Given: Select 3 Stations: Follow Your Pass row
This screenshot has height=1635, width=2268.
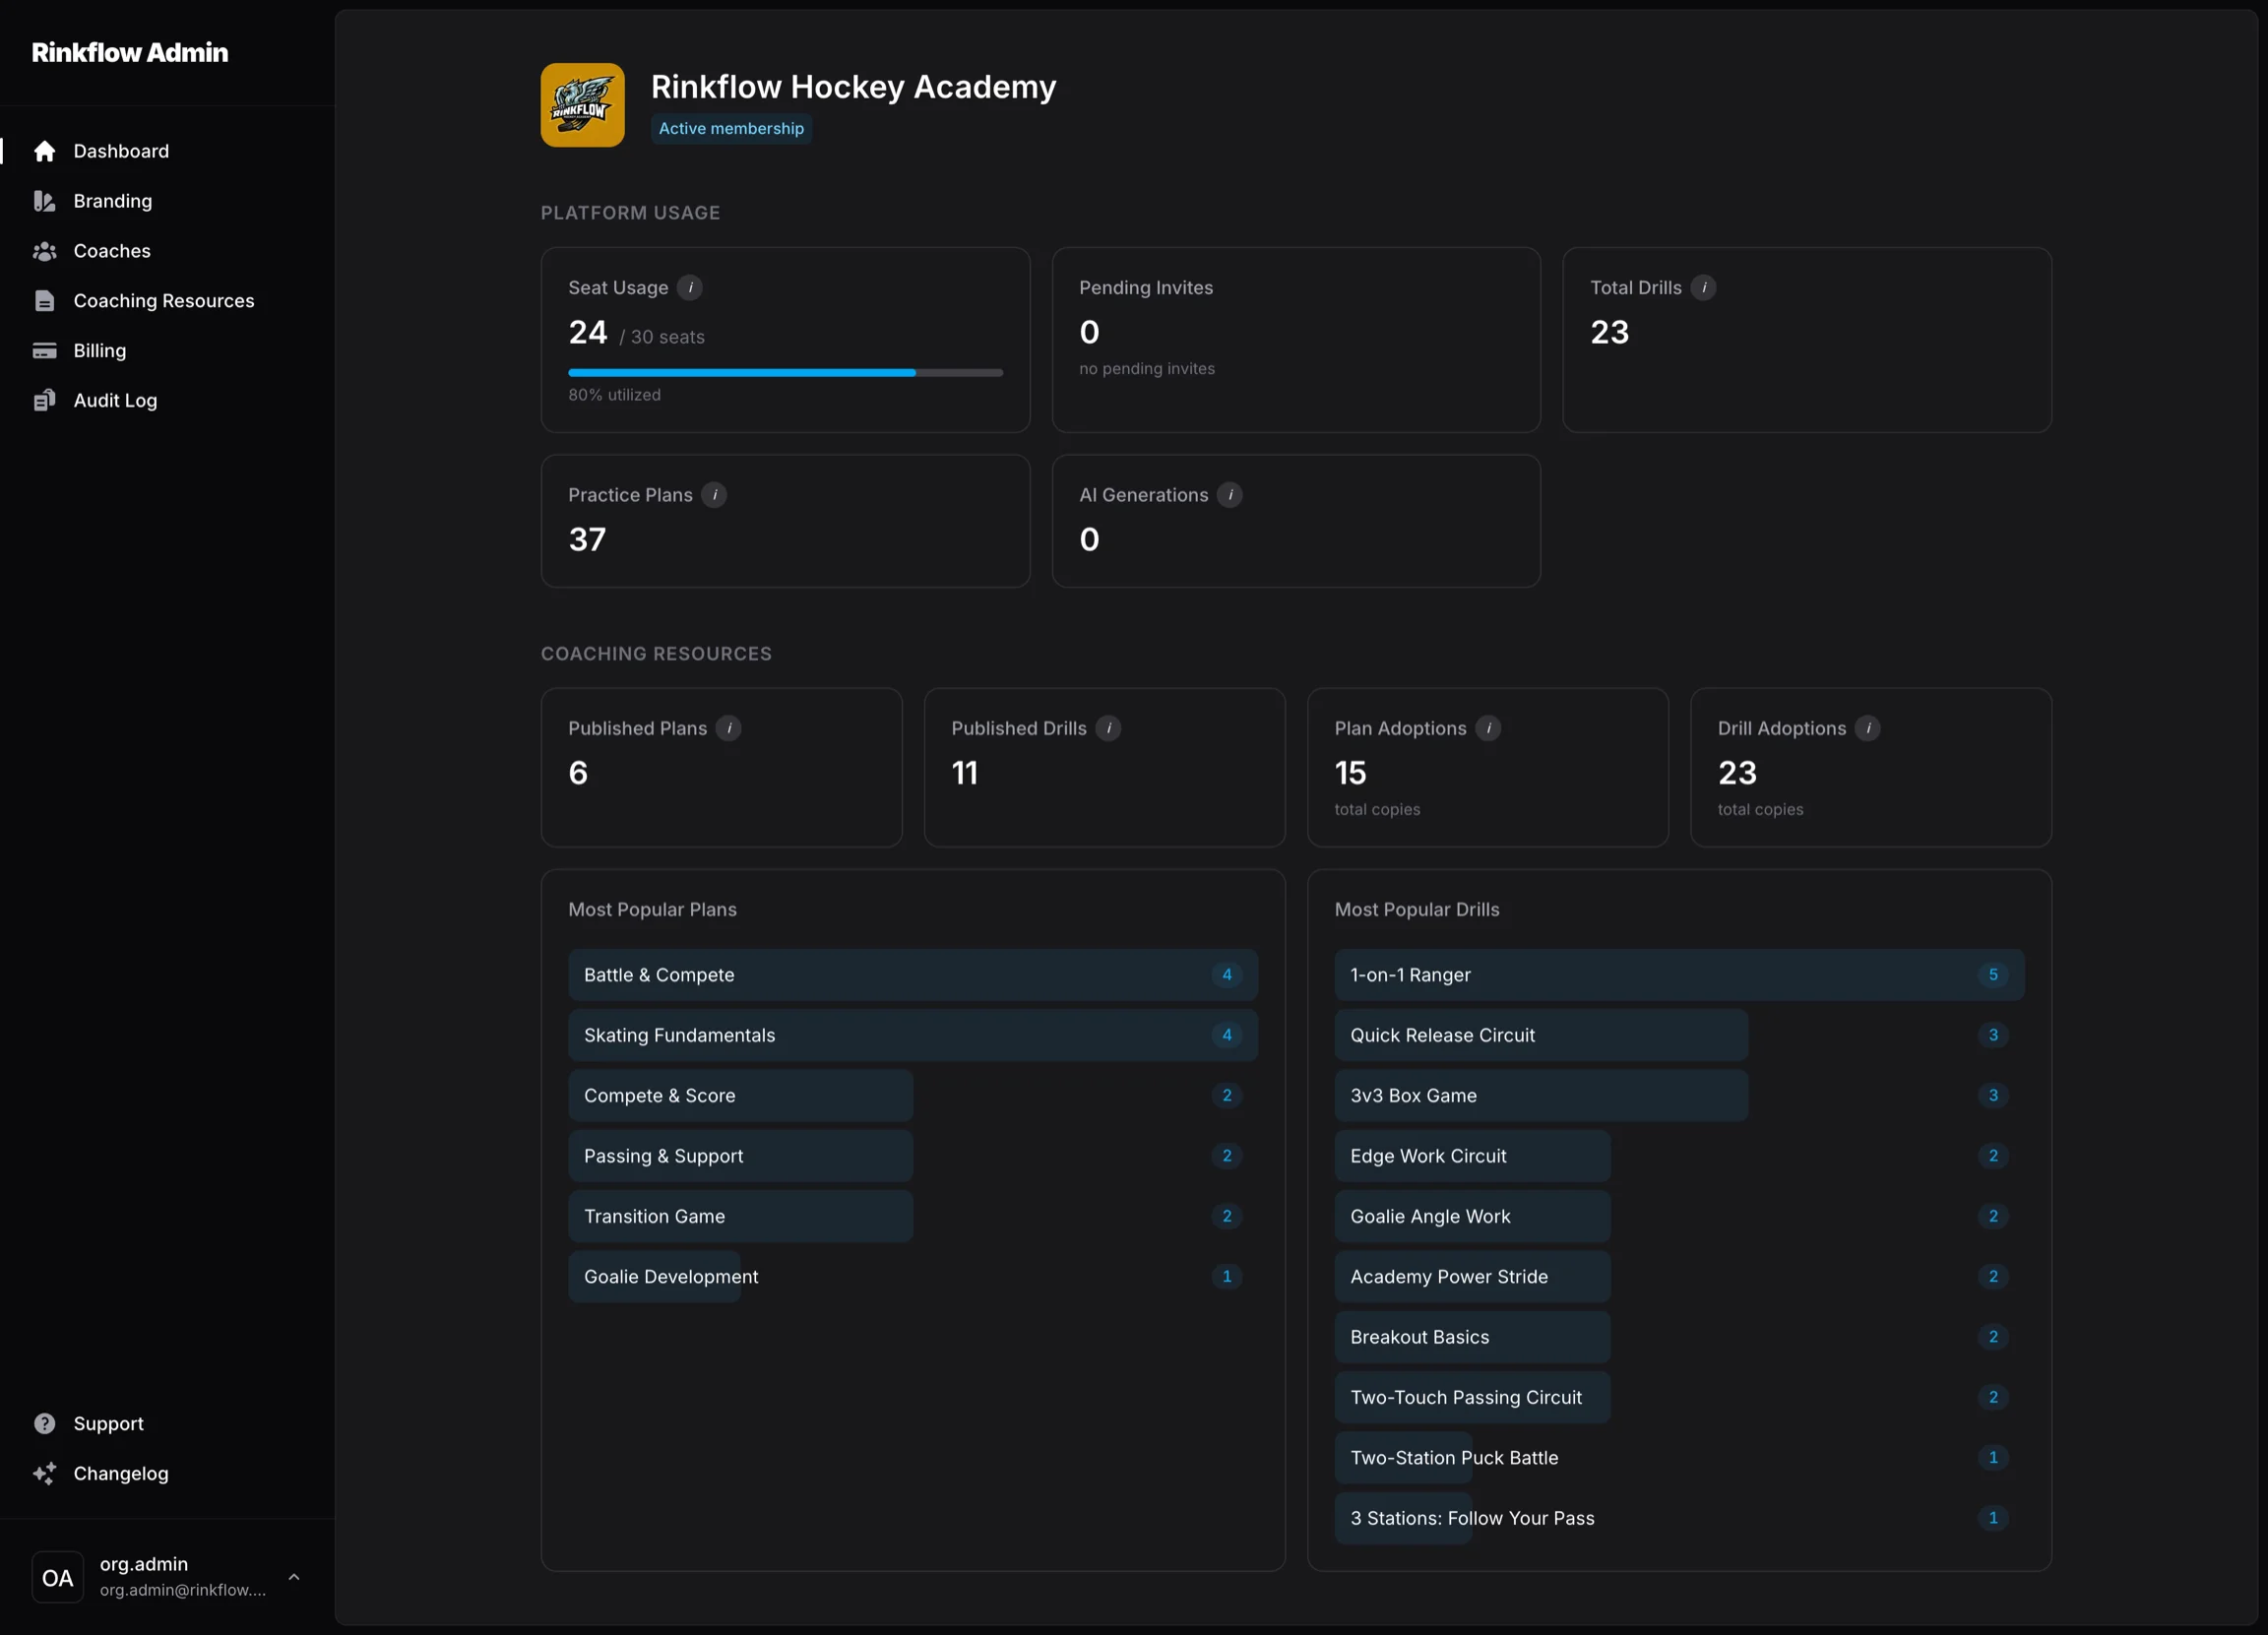Looking at the screenshot, I should [1679, 1518].
